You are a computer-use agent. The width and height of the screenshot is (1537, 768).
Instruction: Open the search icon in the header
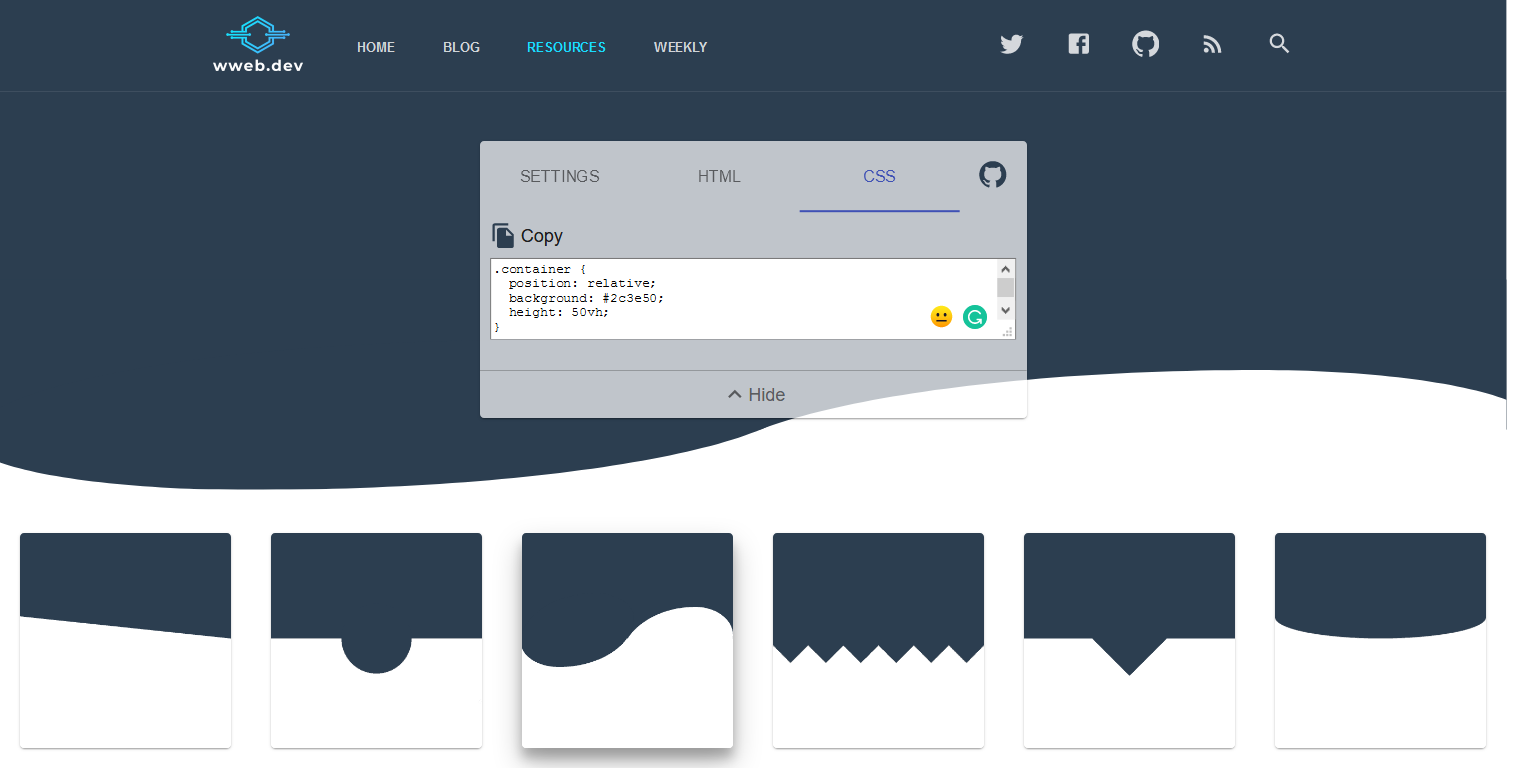coord(1279,44)
